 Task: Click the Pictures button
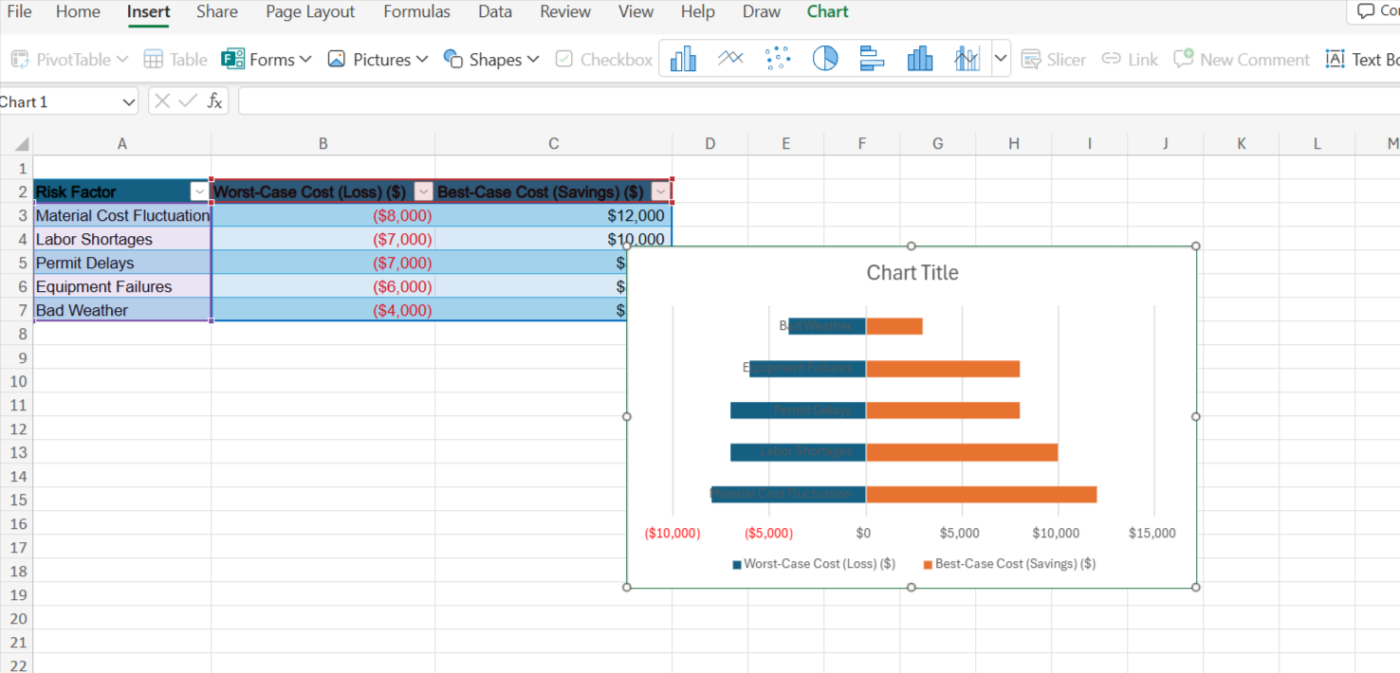pyautogui.click(x=377, y=59)
